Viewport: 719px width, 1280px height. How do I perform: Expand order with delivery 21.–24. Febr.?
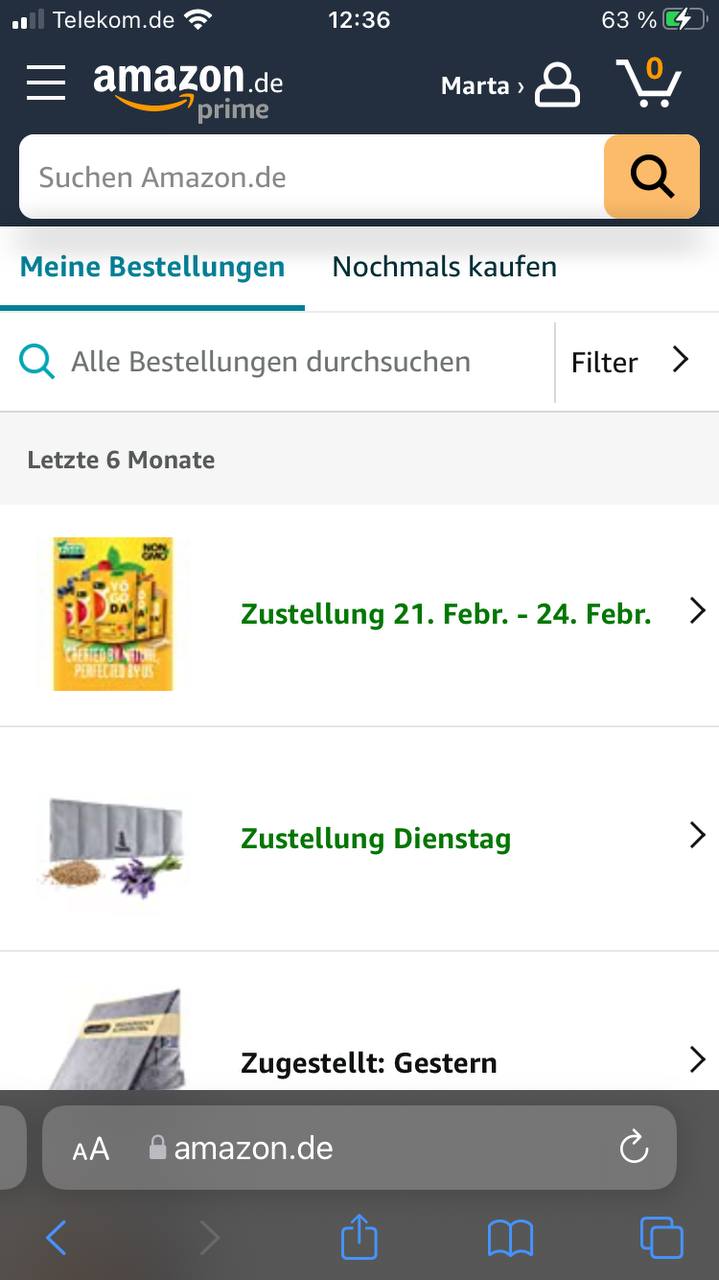[x=697, y=611]
